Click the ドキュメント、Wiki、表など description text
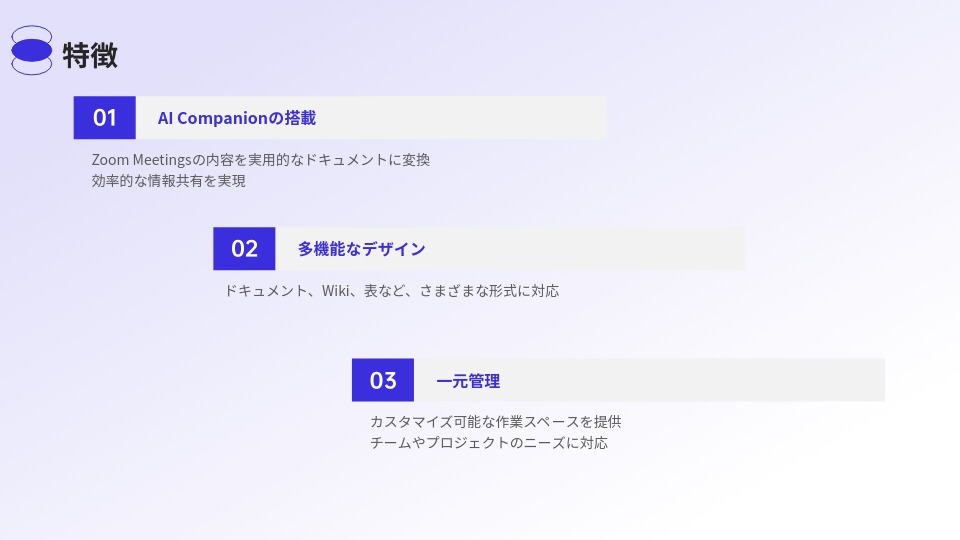Image resolution: width=960 pixels, height=540 pixels. [392, 291]
